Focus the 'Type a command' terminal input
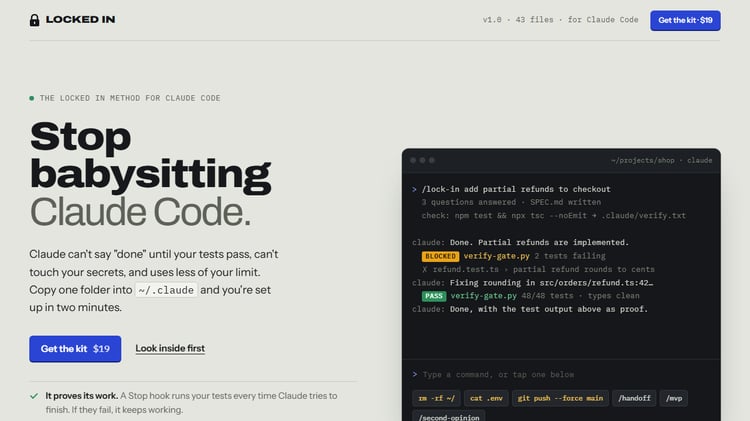Image resolution: width=750 pixels, height=421 pixels. [564, 375]
